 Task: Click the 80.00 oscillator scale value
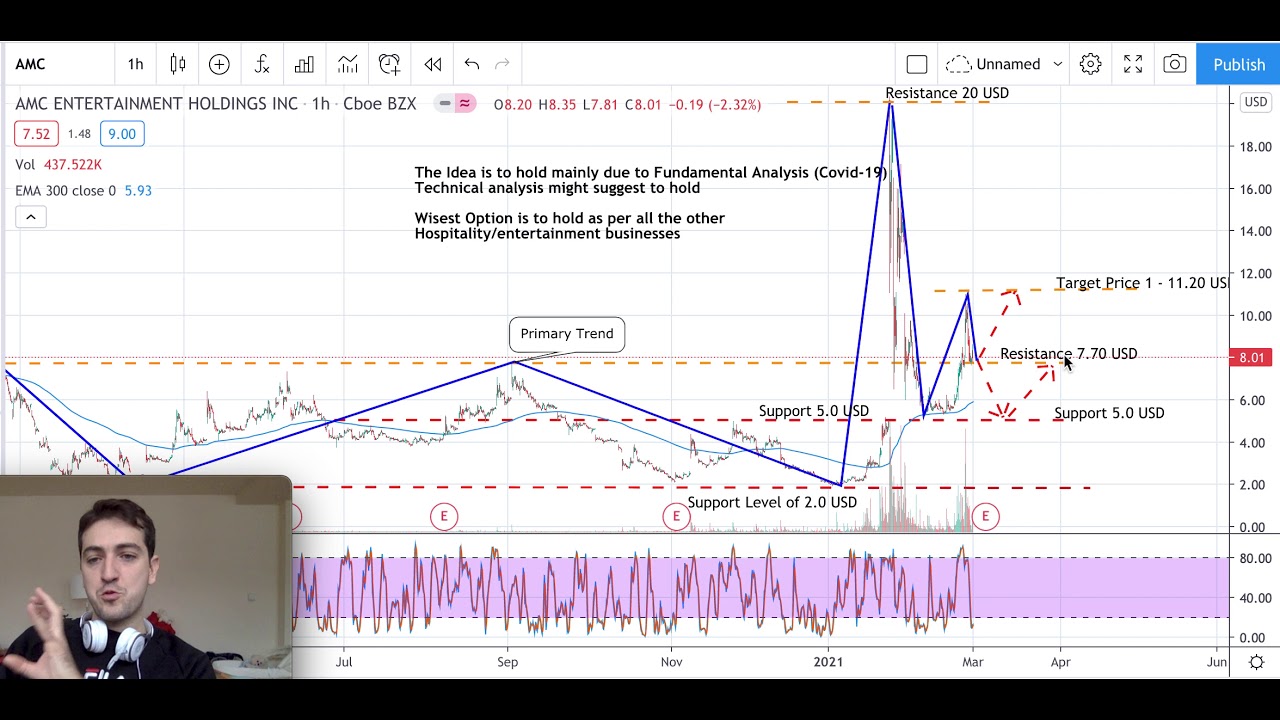click(1255, 558)
